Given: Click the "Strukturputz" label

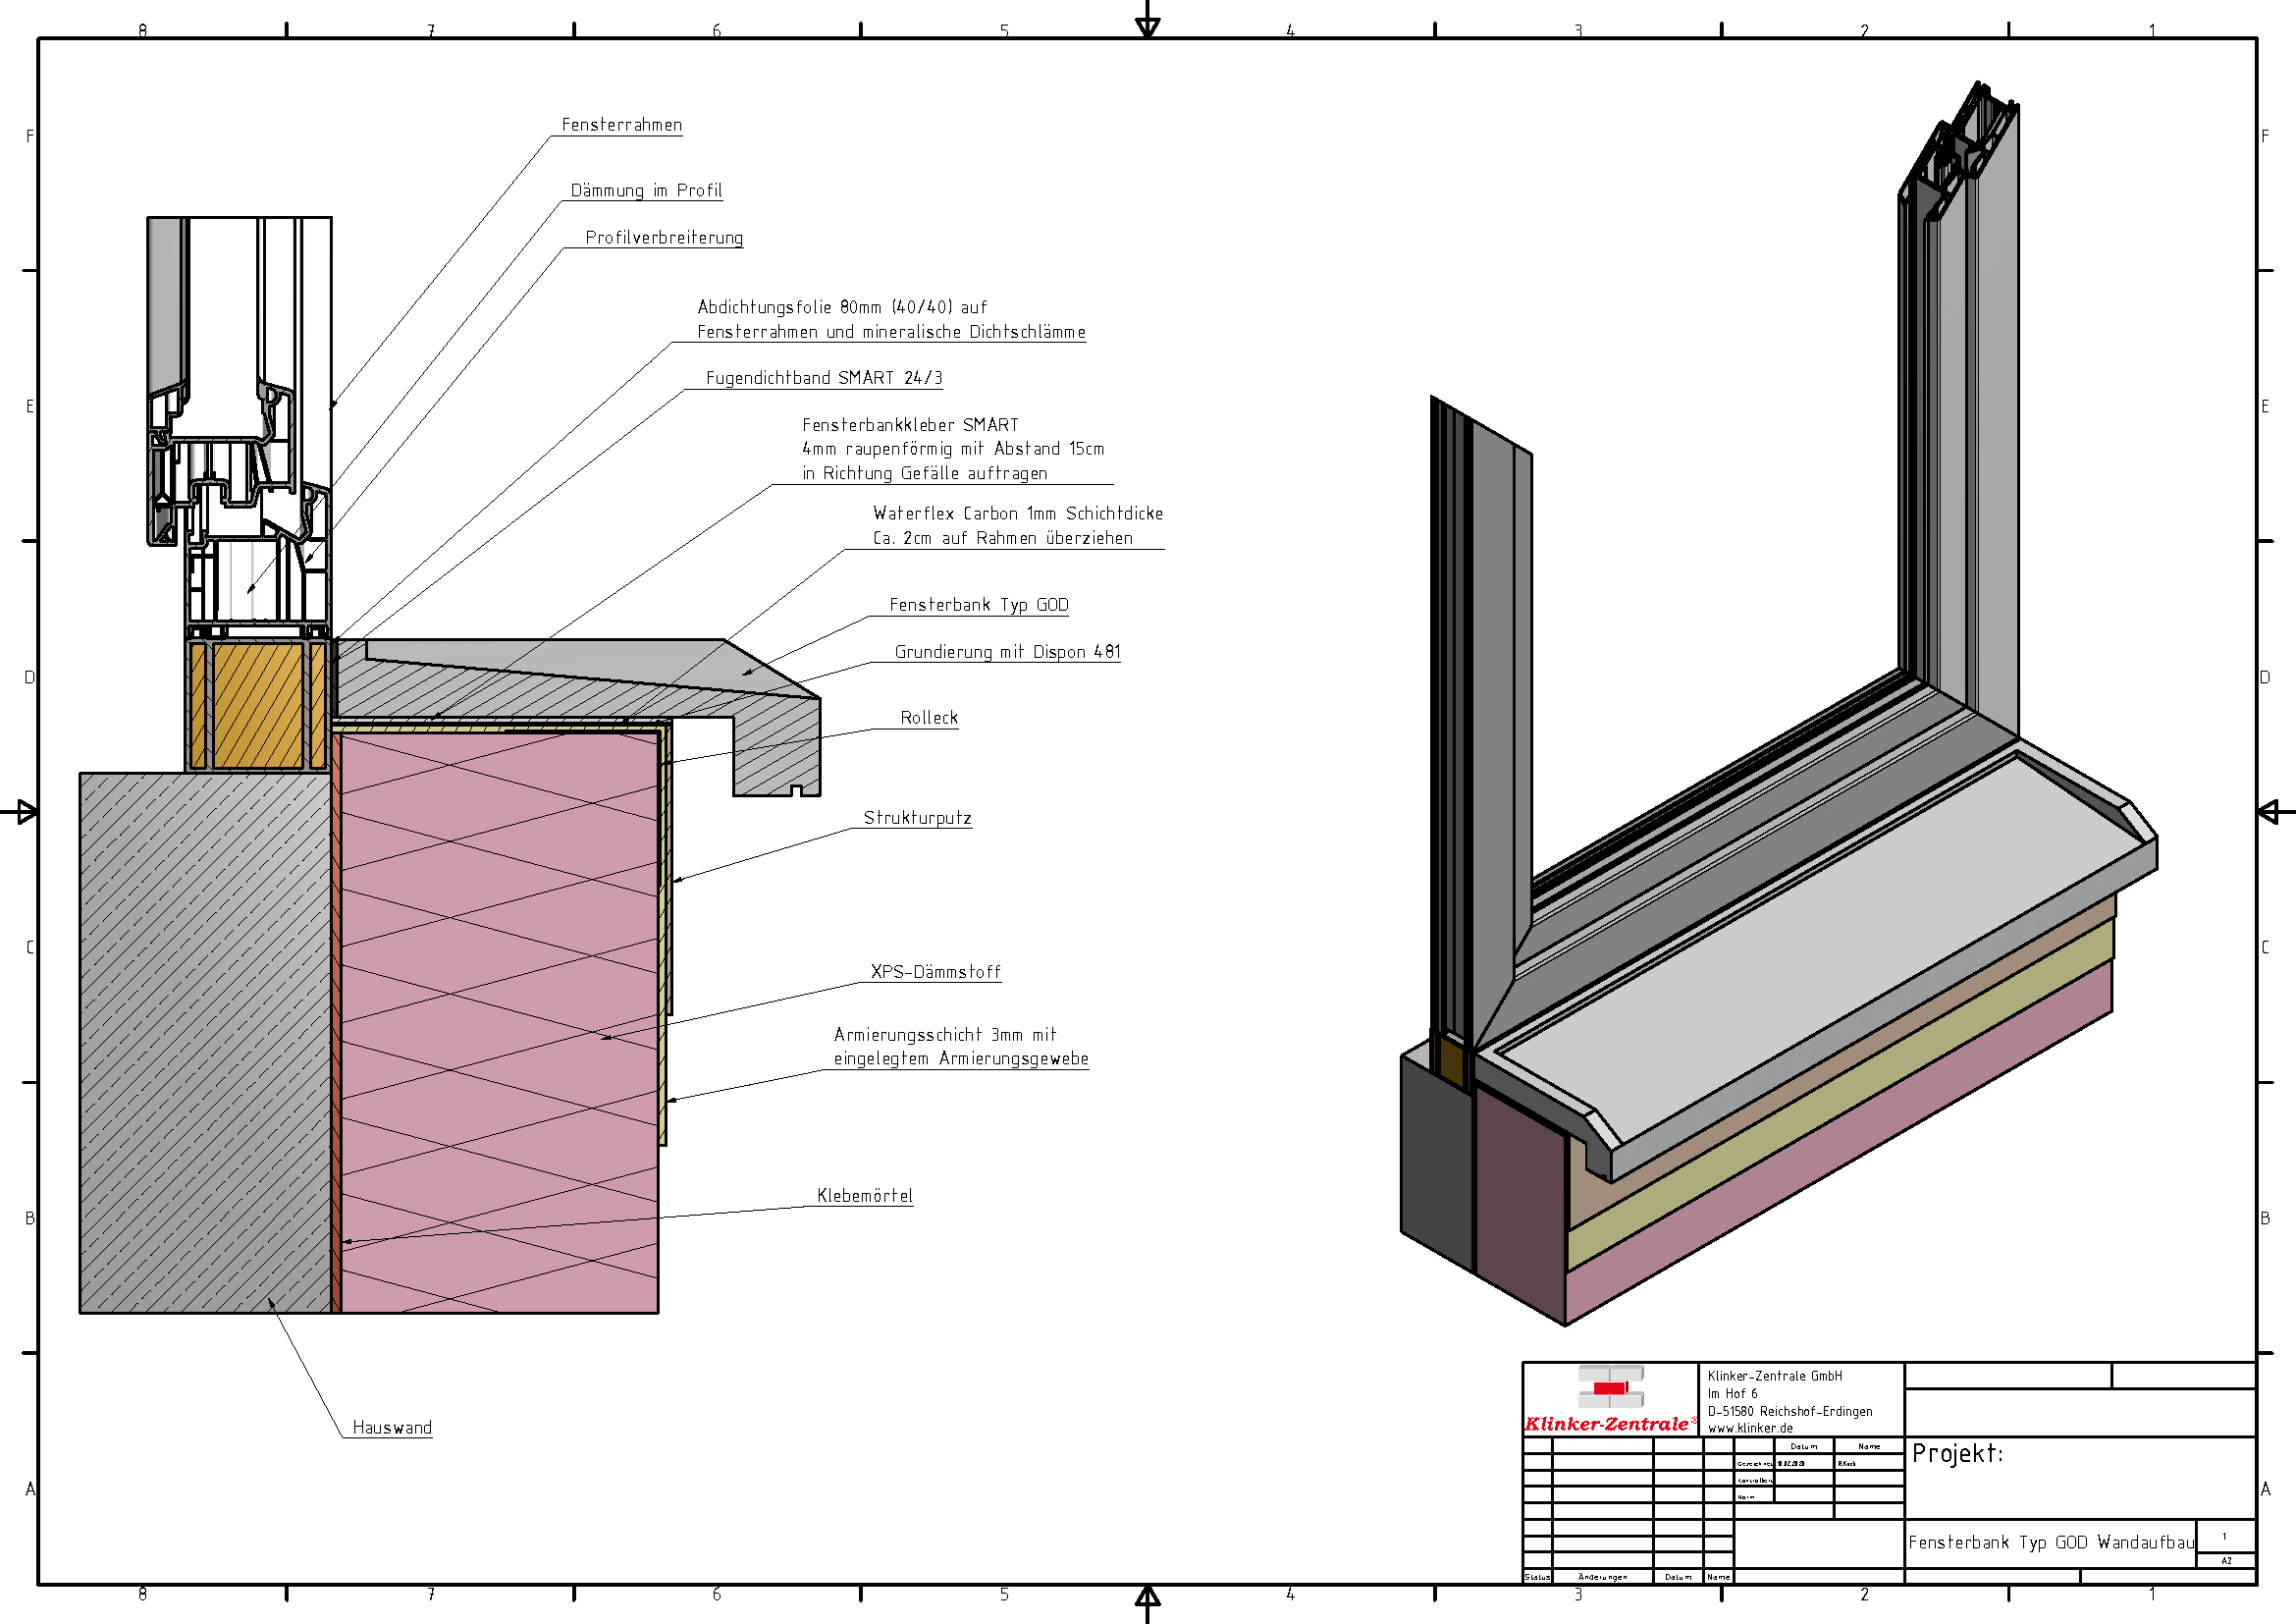Looking at the screenshot, I should (x=917, y=818).
